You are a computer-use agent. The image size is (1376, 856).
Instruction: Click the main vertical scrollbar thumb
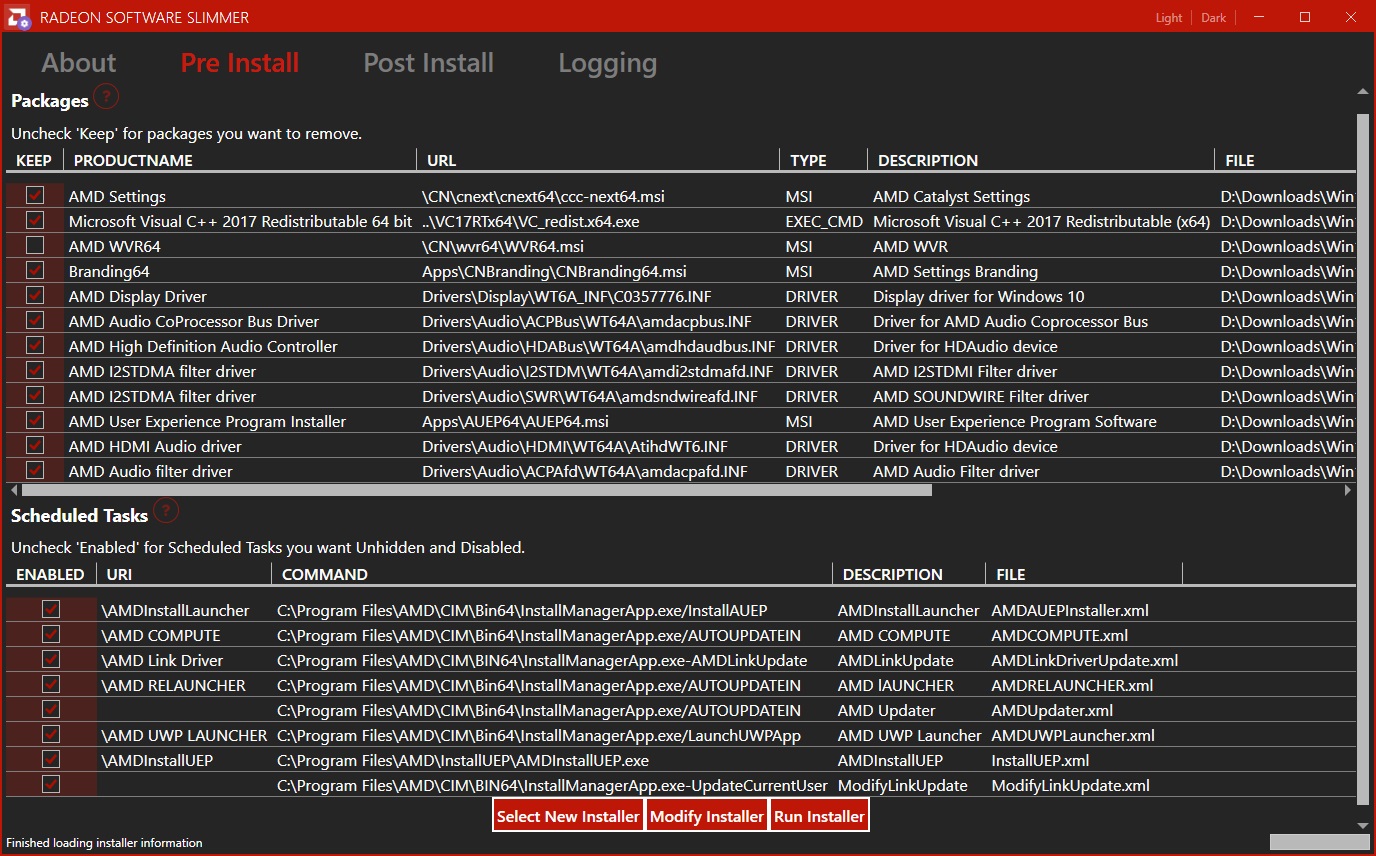point(1362,459)
